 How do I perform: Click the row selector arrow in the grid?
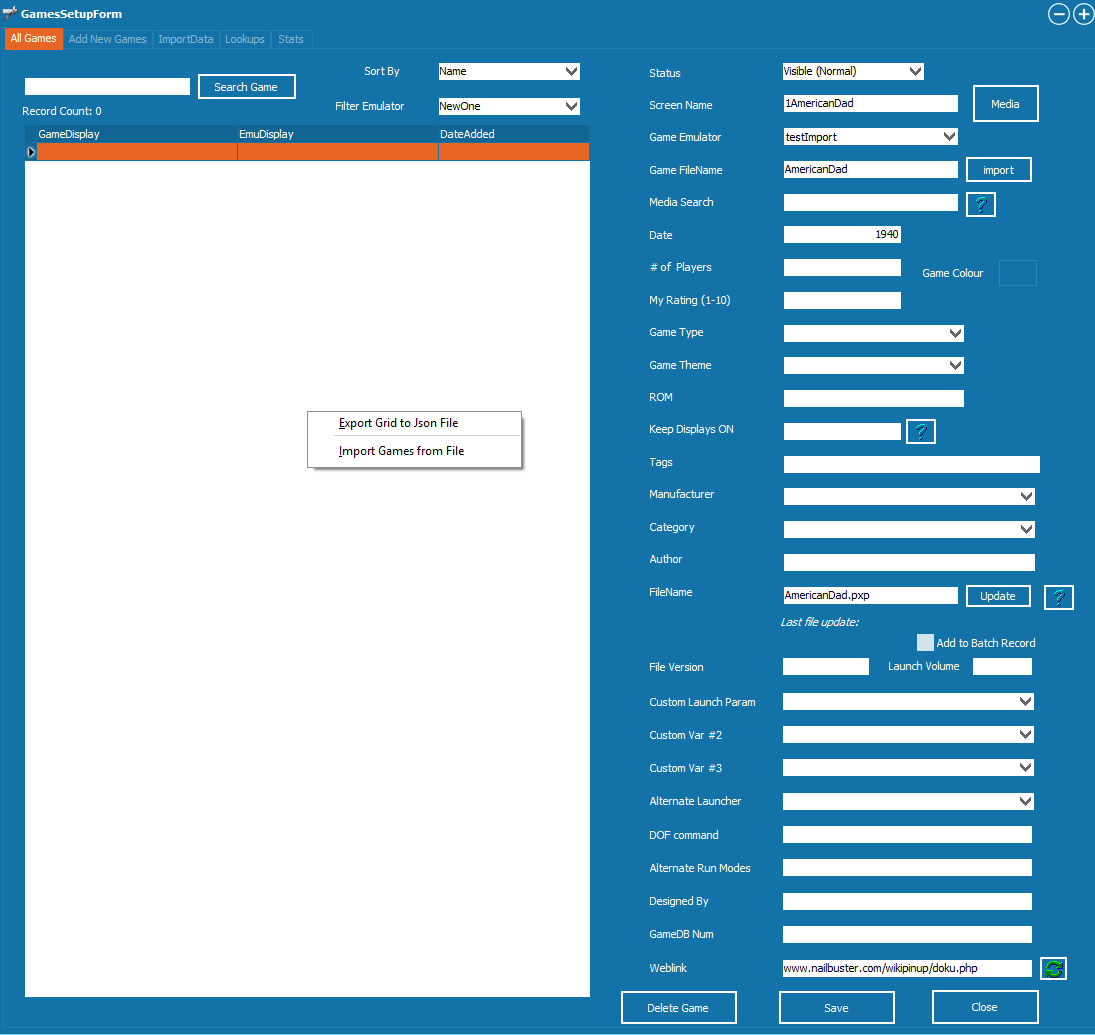pyautogui.click(x=31, y=152)
